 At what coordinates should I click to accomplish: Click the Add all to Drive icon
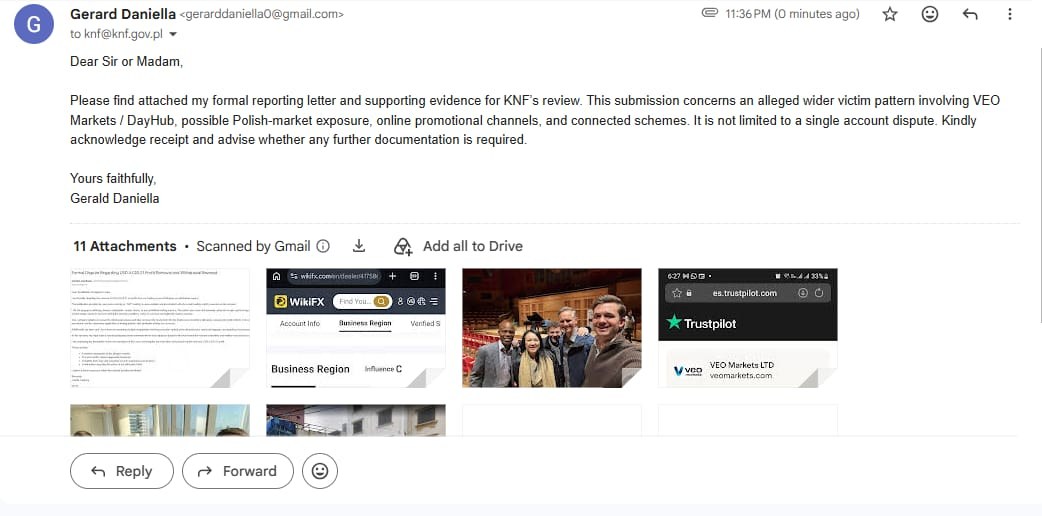[x=403, y=246]
